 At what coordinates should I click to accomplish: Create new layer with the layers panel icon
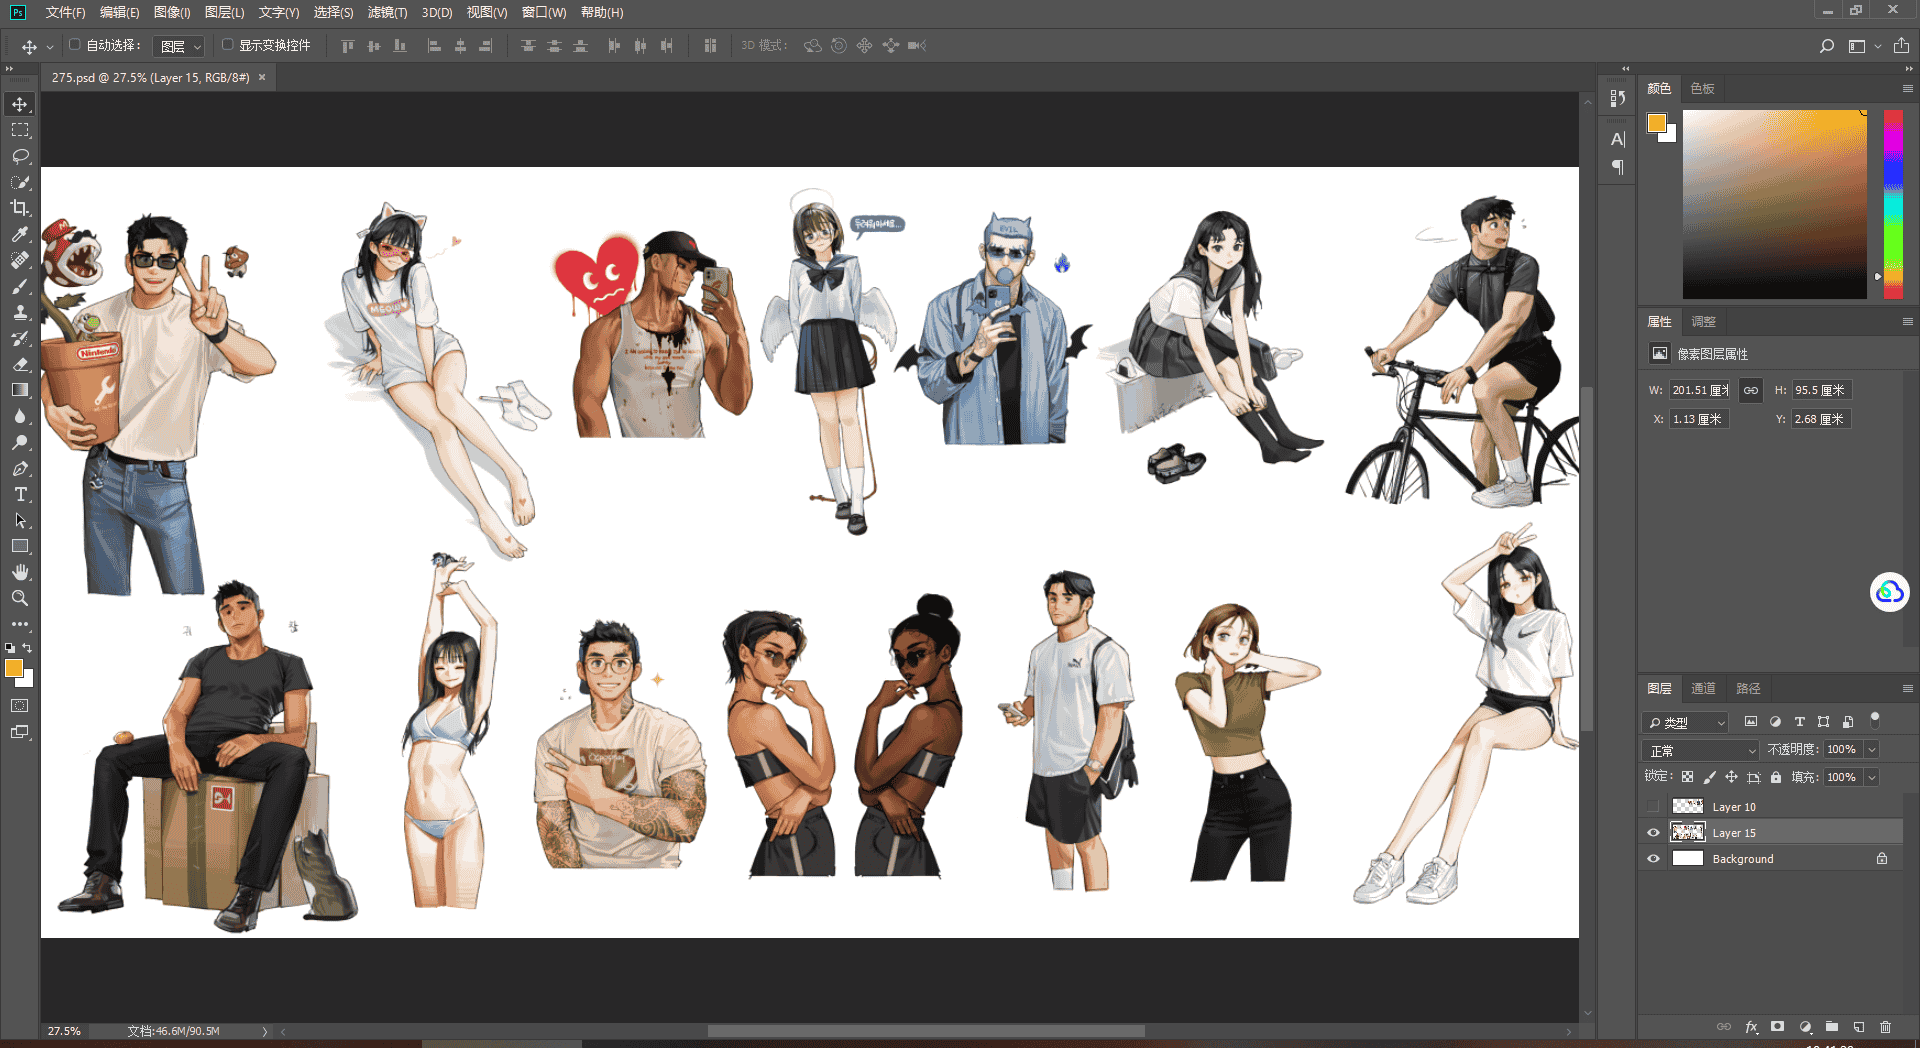1859,1027
